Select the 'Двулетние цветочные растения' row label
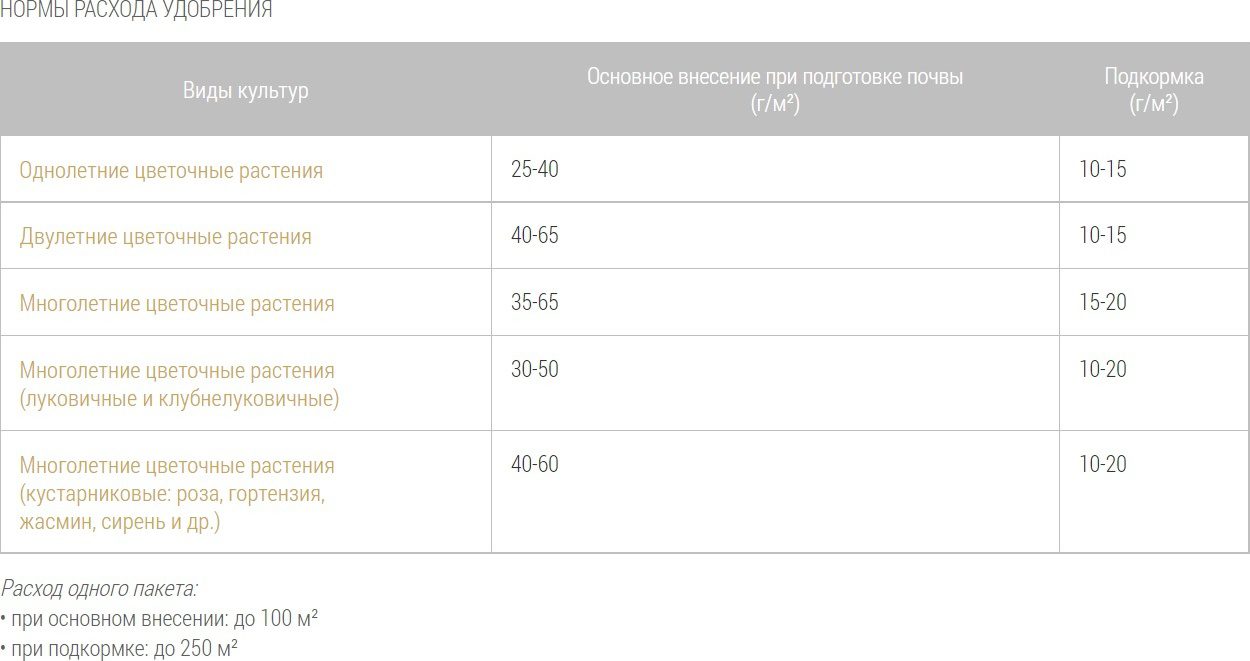The height and width of the screenshot is (661, 1250). click(165, 237)
